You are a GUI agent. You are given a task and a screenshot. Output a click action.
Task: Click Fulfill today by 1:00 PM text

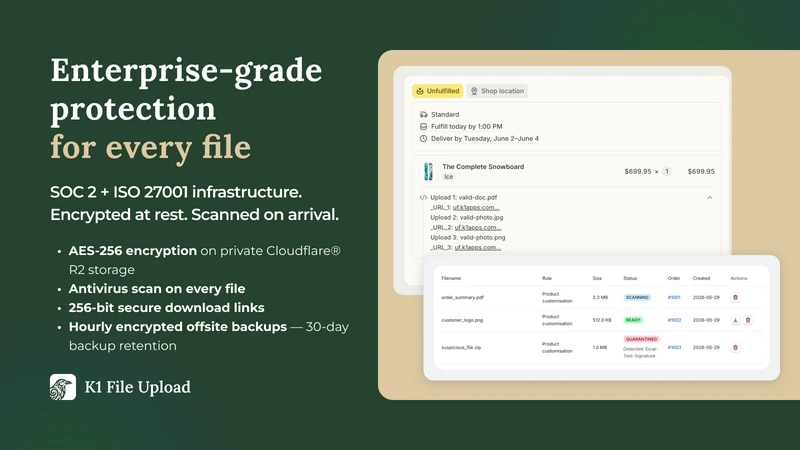466,127
